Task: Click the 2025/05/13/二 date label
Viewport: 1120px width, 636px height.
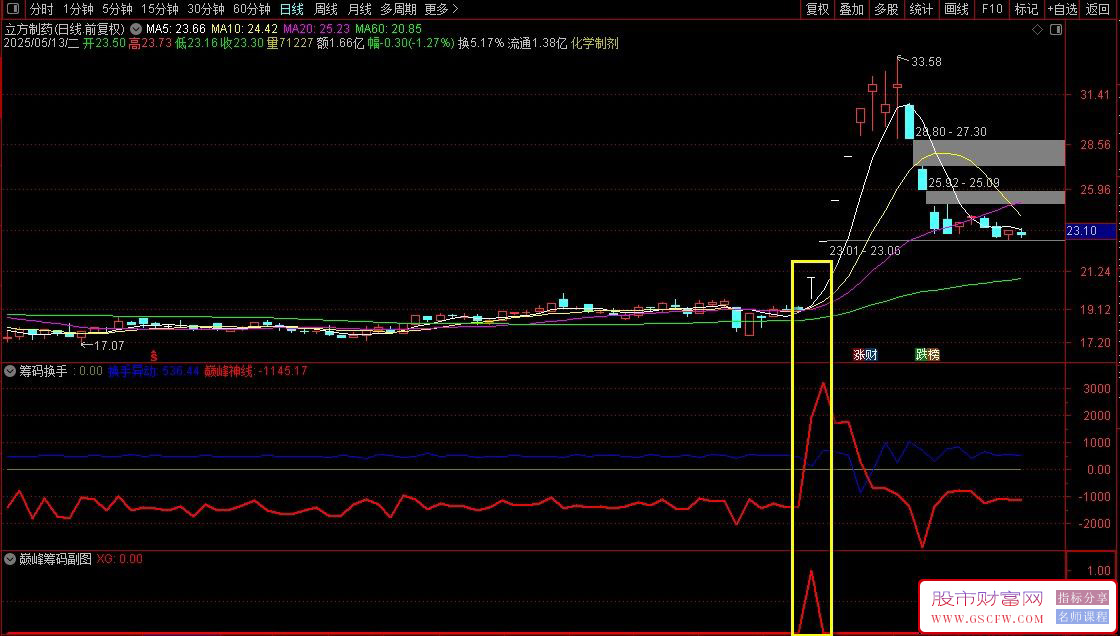Action: point(41,44)
